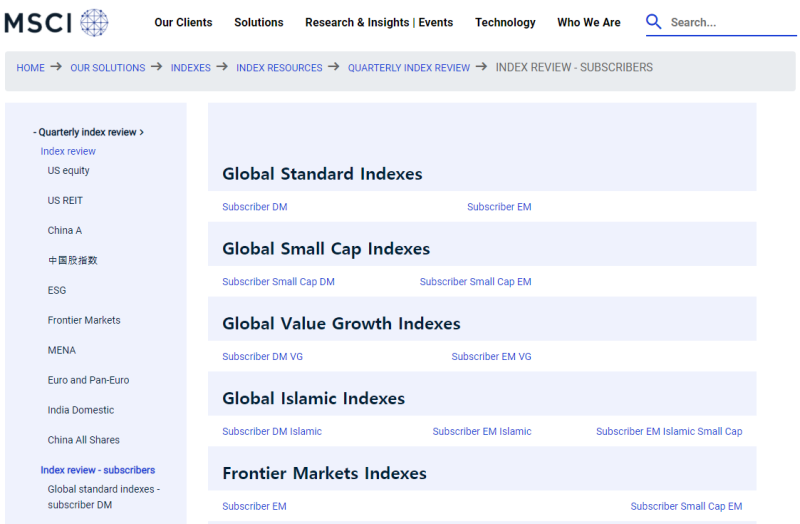800x524 pixels.
Task: Open Subscriber EM Islamic Small Cap link
Action: point(669,432)
